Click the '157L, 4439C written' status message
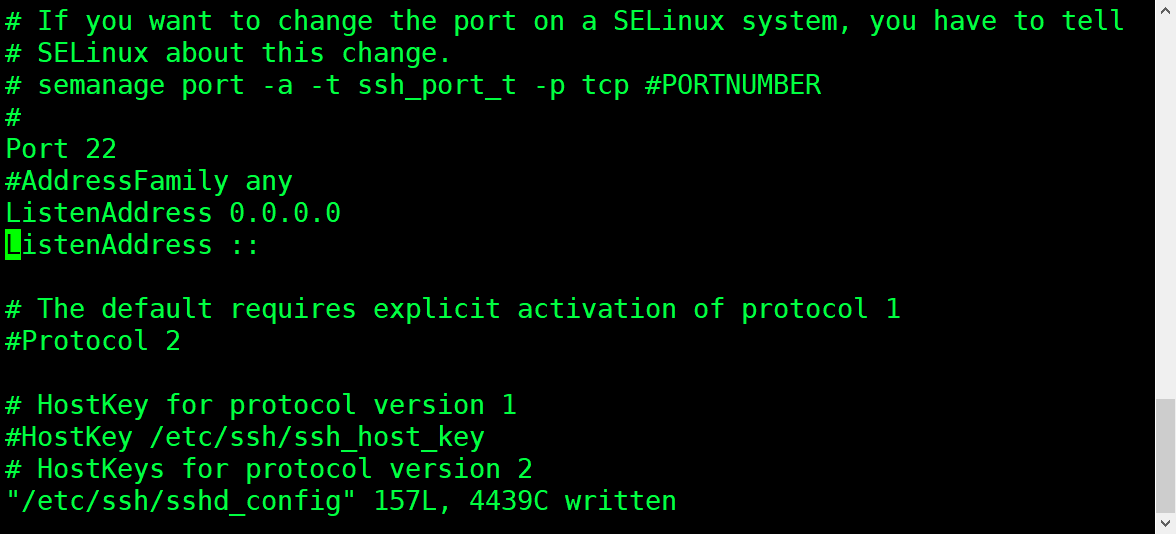Viewport: 1176px width, 534px height. (x=525, y=501)
